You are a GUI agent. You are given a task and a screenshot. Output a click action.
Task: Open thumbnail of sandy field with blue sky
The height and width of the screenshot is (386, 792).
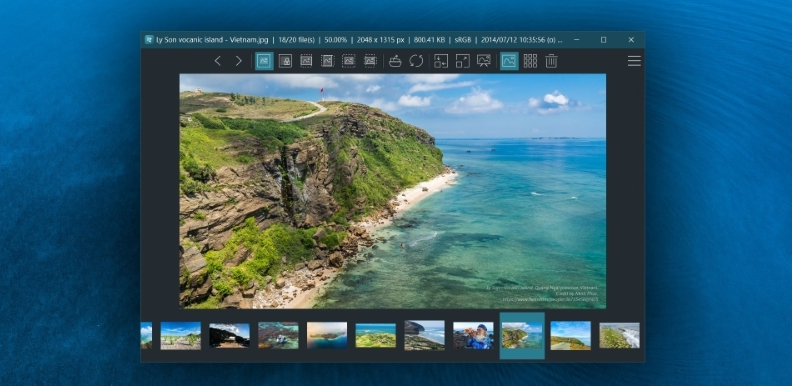pos(180,335)
